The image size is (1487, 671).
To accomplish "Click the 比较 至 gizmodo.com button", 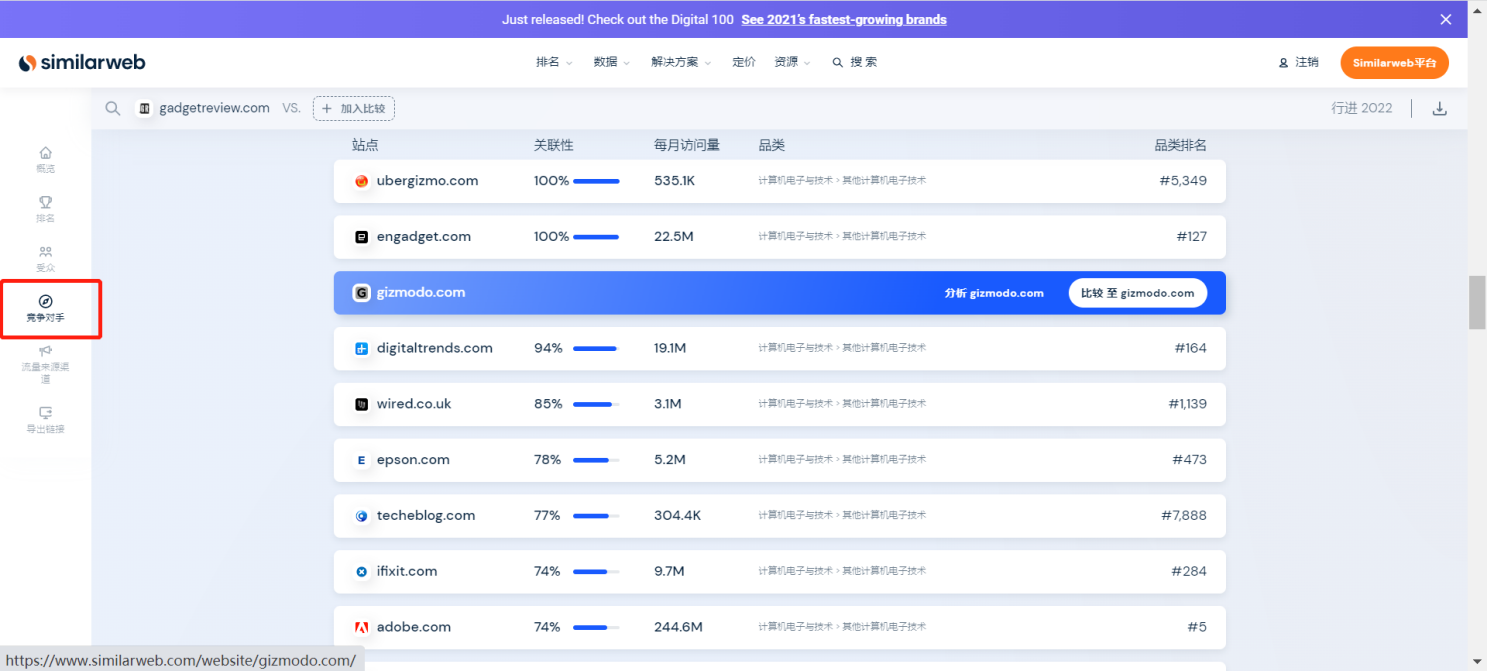I will click(x=1137, y=293).
